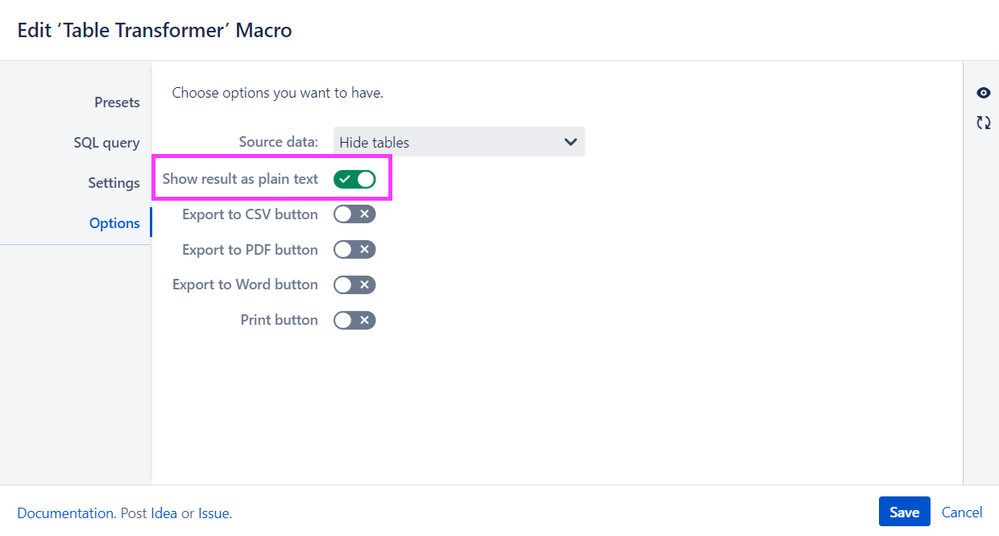Switch to the Presets tab
Viewport: 999px width, 536px height.
click(x=117, y=102)
